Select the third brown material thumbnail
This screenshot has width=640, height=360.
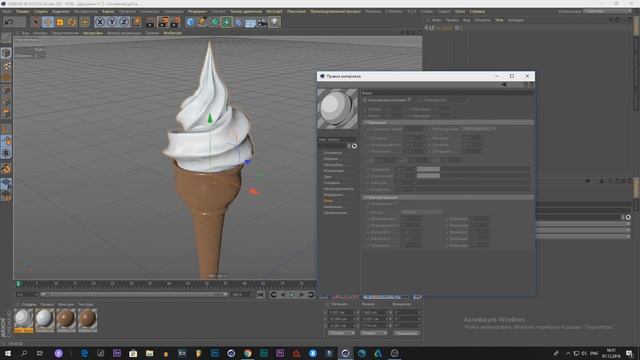click(x=66, y=319)
